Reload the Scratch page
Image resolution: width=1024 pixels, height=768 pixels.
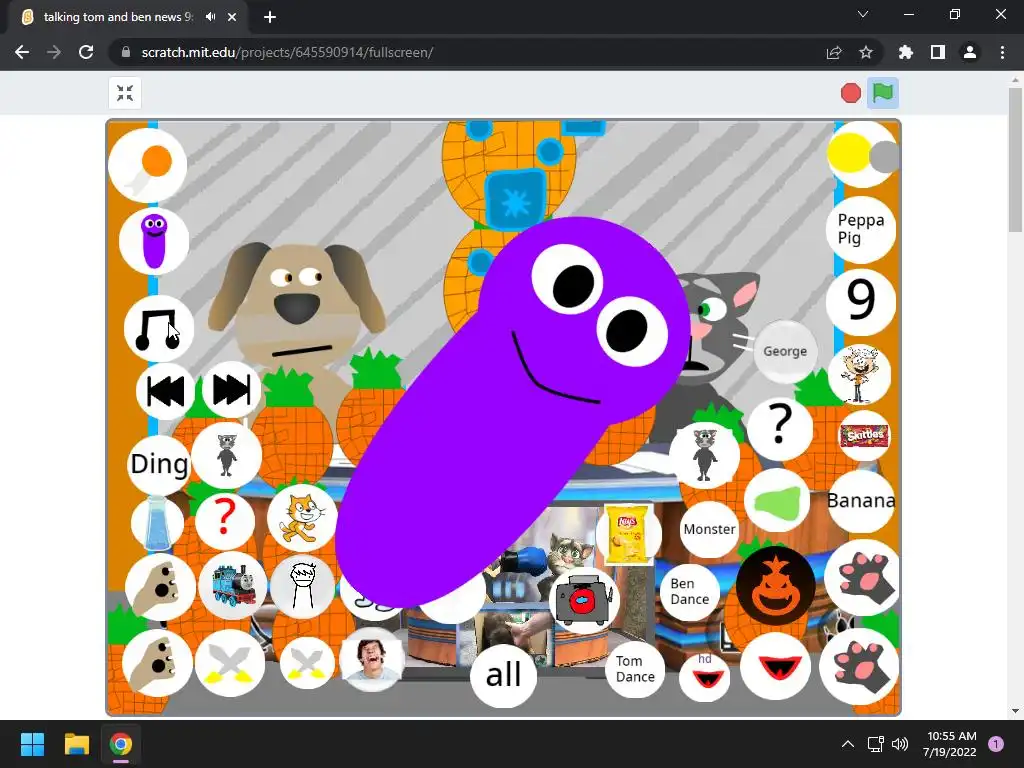[x=86, y=52]
